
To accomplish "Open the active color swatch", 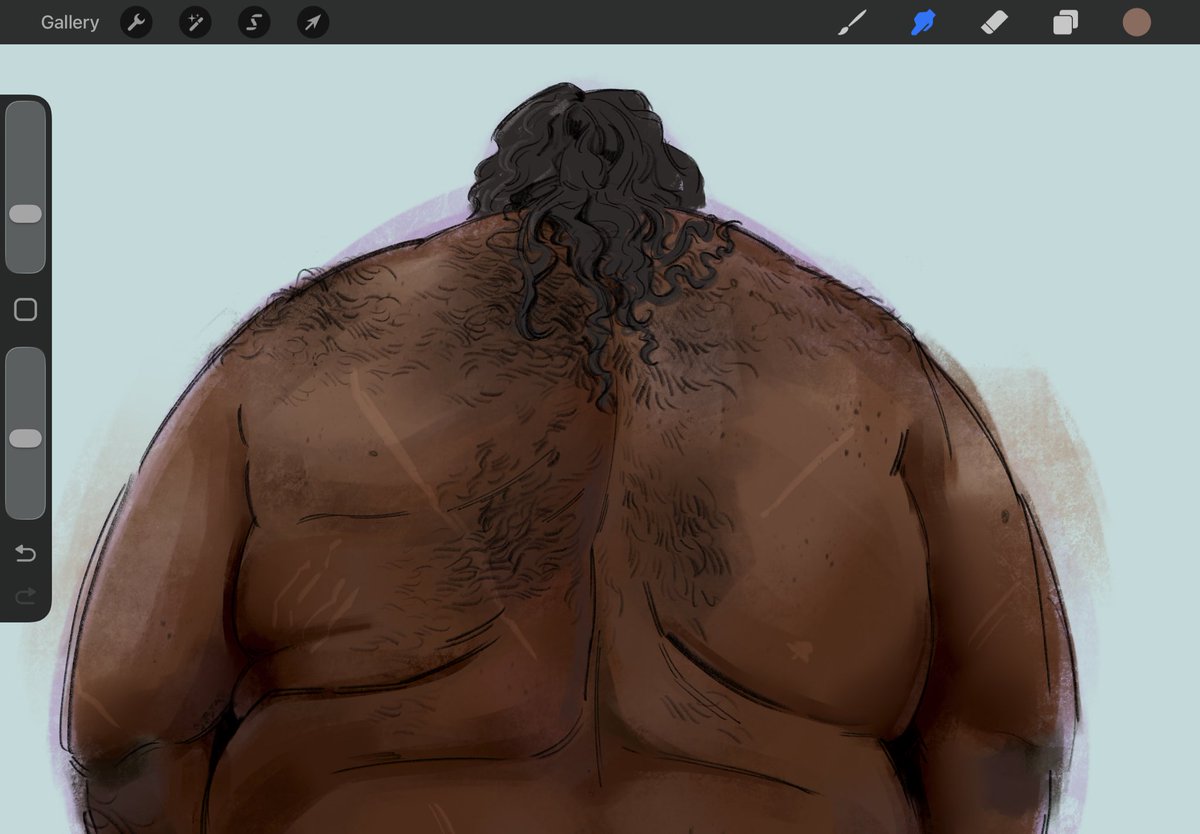I will pyautogui.click(x=1137, y=22).
